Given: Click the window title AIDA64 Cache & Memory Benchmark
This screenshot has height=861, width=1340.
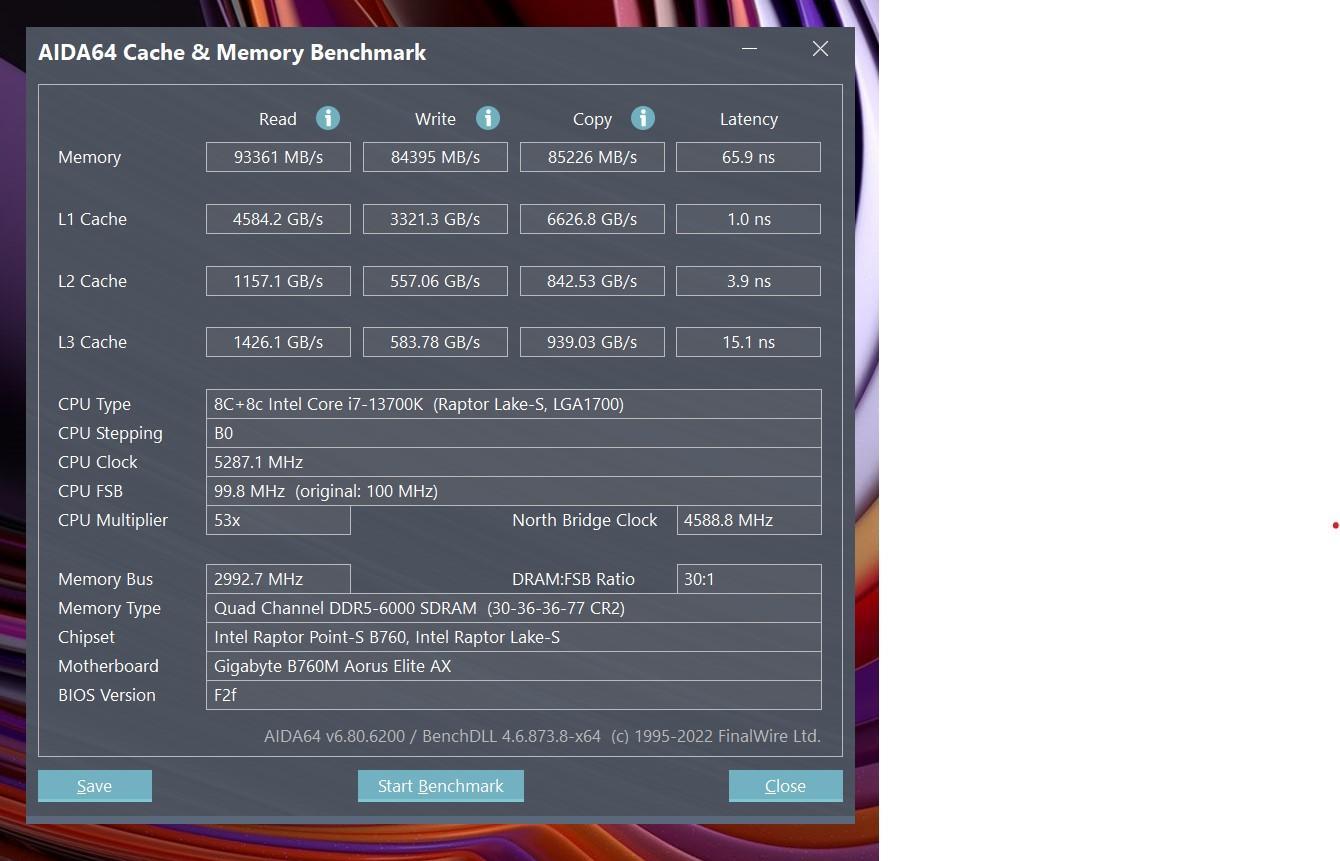Looking at the screenshot, I should (x=232, y=52).
